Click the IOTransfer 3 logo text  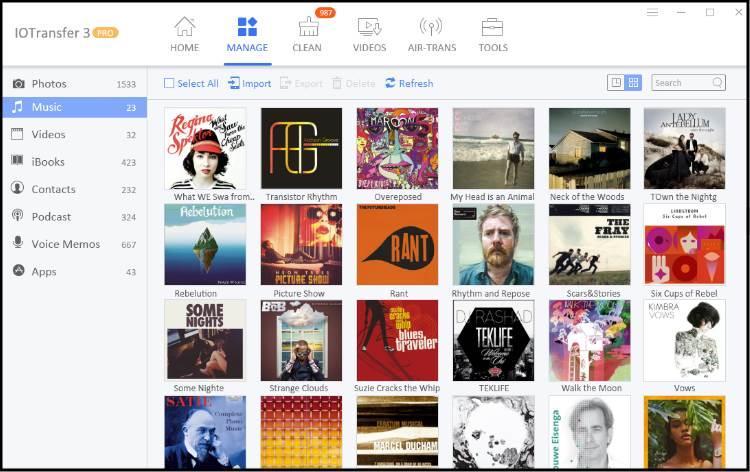(x=52, y=33)
